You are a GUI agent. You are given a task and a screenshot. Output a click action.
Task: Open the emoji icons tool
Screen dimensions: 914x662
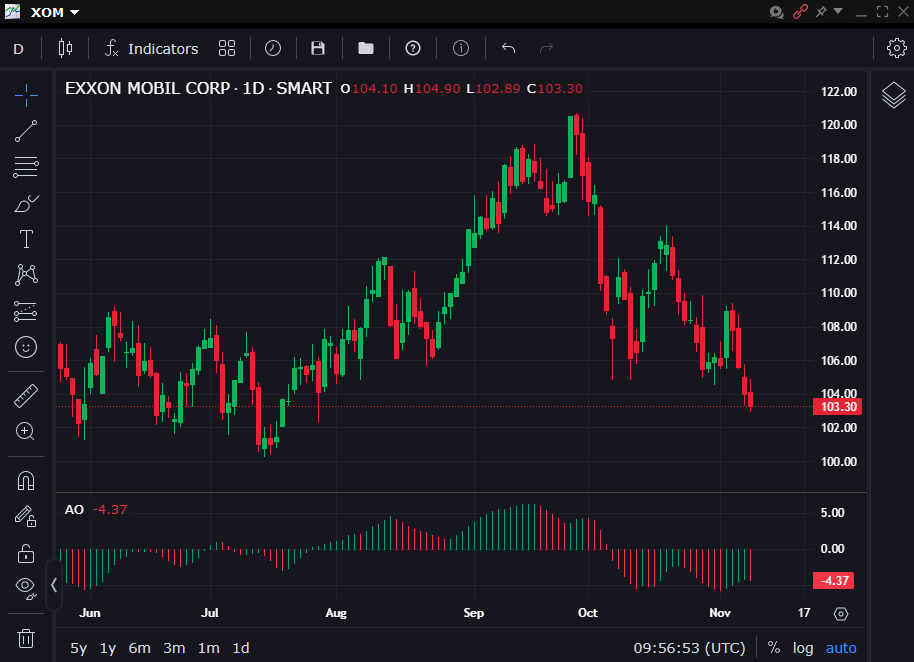tap(26, 347)
